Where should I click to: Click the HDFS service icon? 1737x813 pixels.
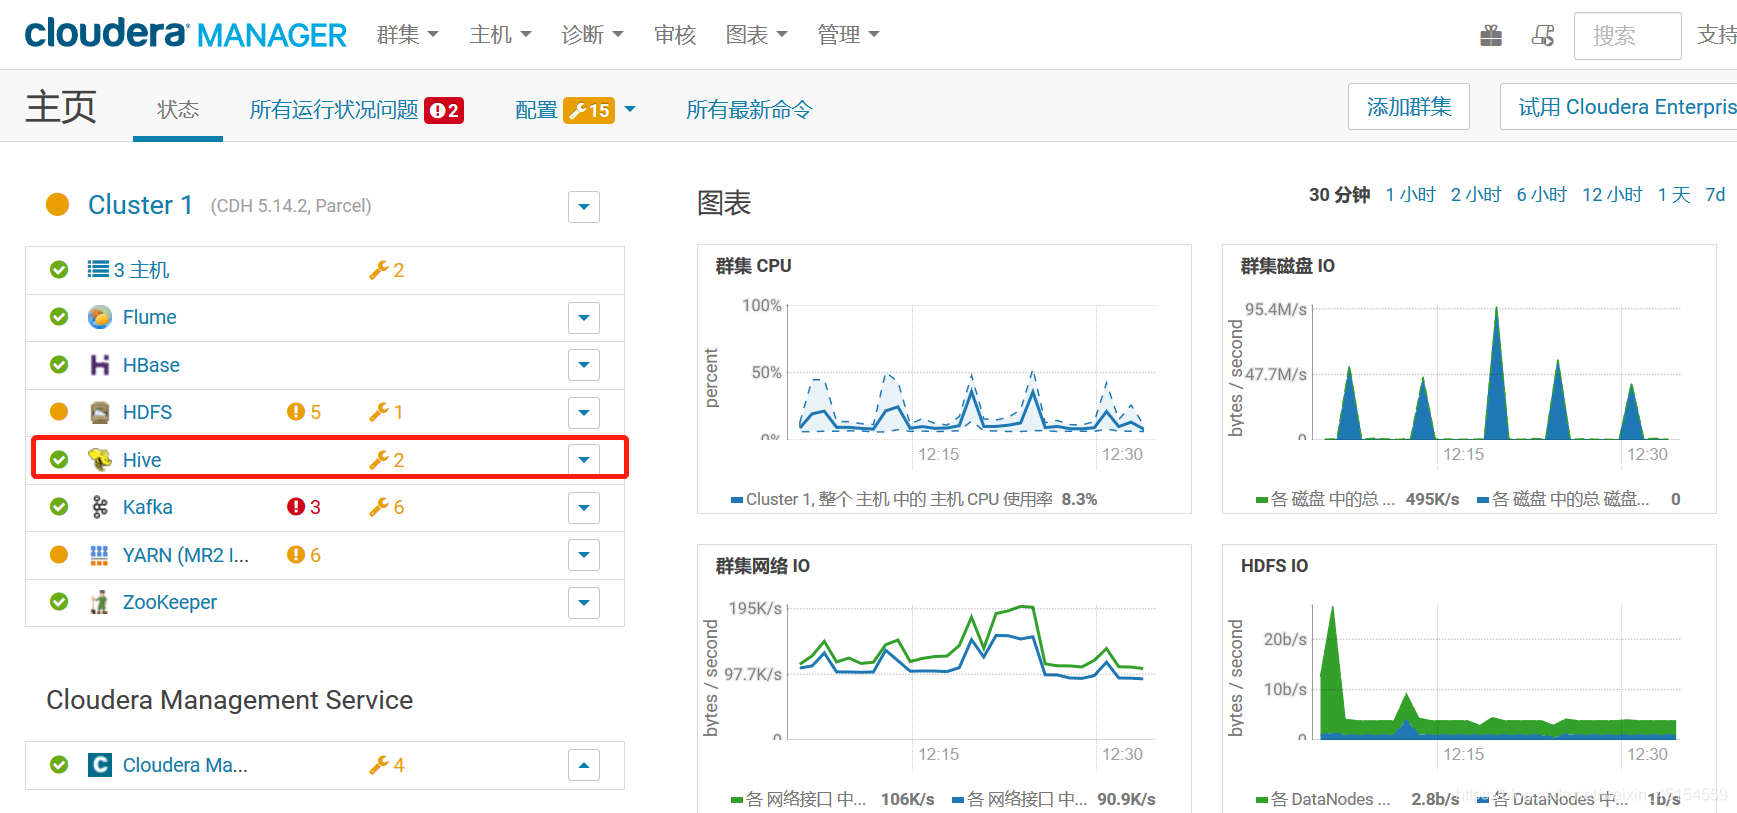click(100, 412)
